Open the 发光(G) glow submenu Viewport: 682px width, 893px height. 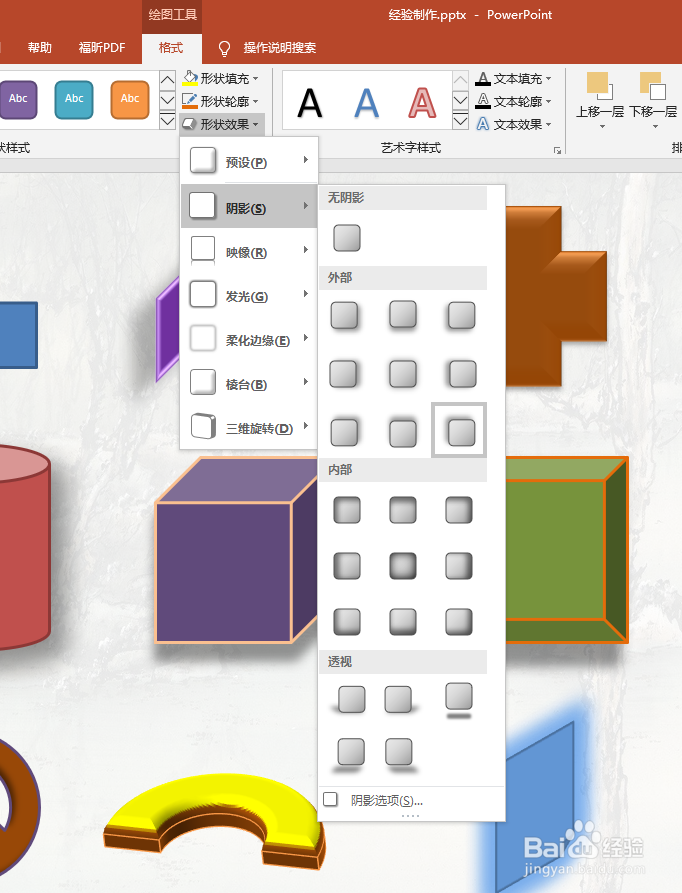pyautogui.click(x=249, y=295)
